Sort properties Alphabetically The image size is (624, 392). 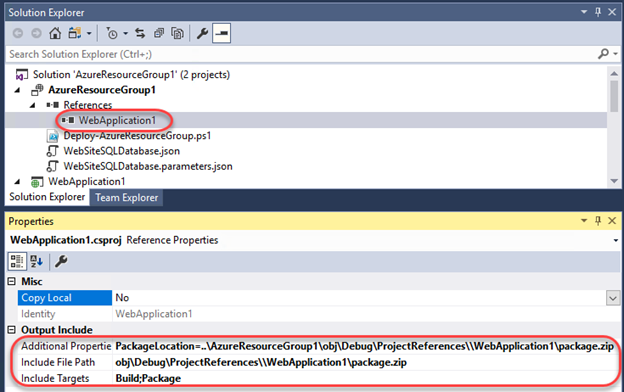pos(36,261)
